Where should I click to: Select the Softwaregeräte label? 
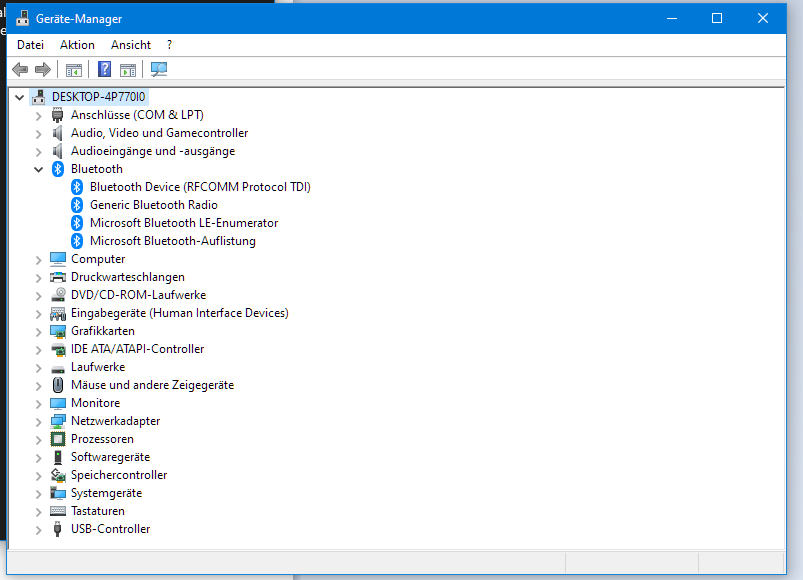(110, 457)
